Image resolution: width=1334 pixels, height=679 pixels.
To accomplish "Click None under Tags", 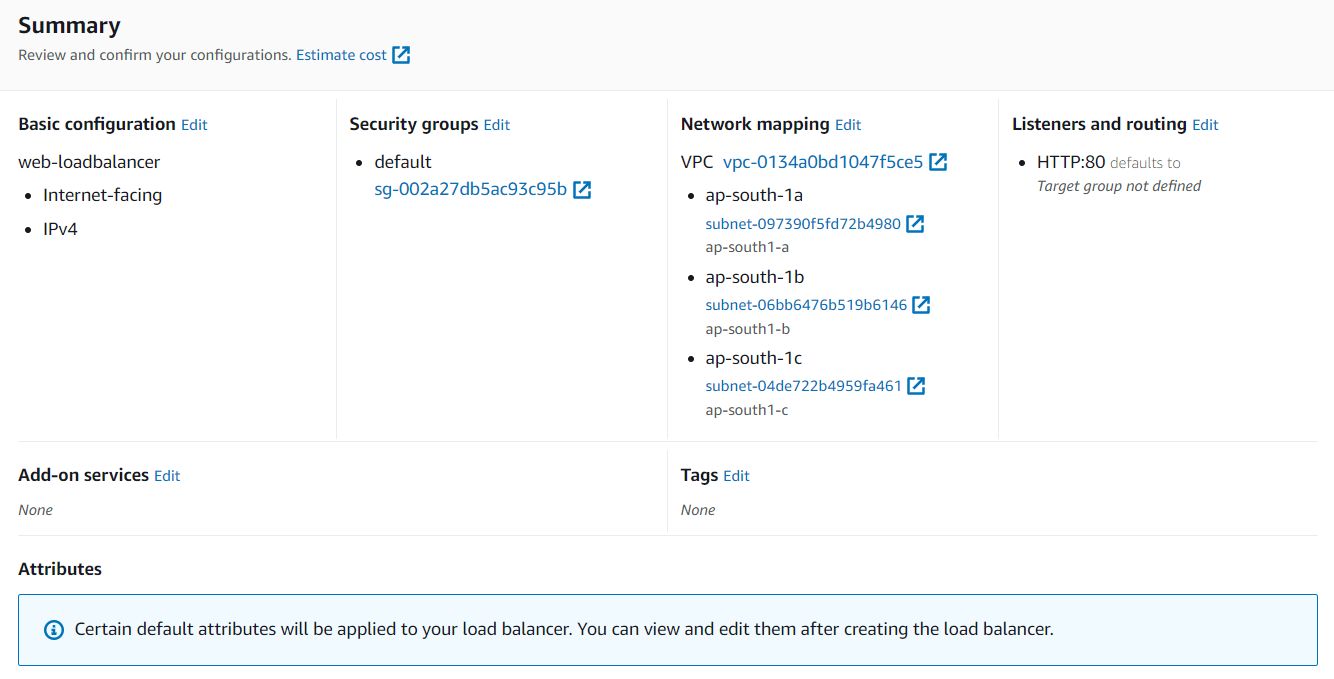I will pos(698,510).
